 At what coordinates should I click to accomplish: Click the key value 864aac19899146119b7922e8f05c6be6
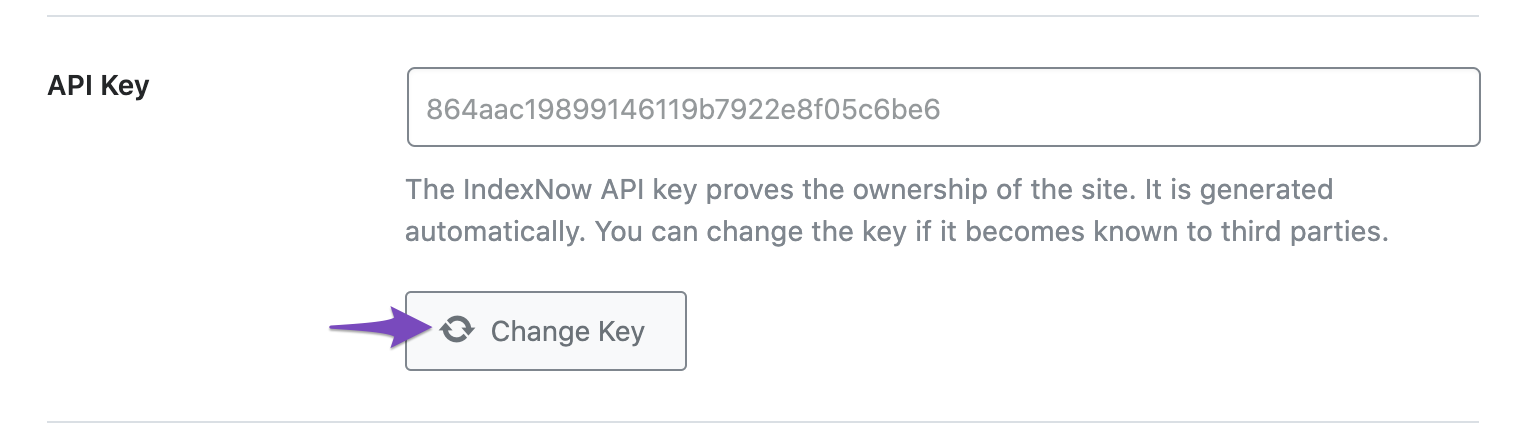683,109
